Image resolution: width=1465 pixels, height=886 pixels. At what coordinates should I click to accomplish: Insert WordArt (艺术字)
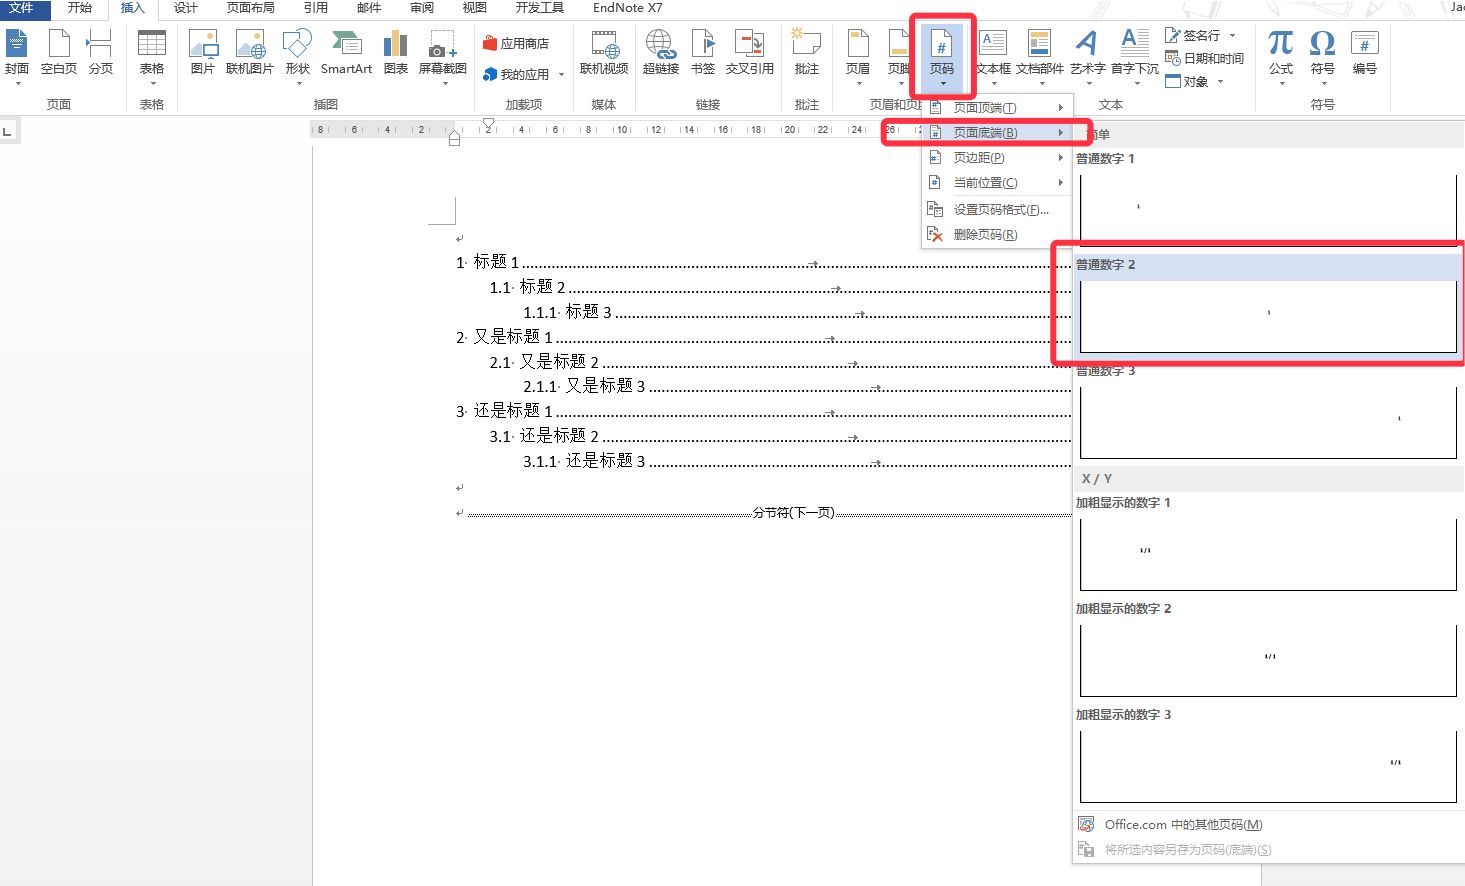point(1087,55)
